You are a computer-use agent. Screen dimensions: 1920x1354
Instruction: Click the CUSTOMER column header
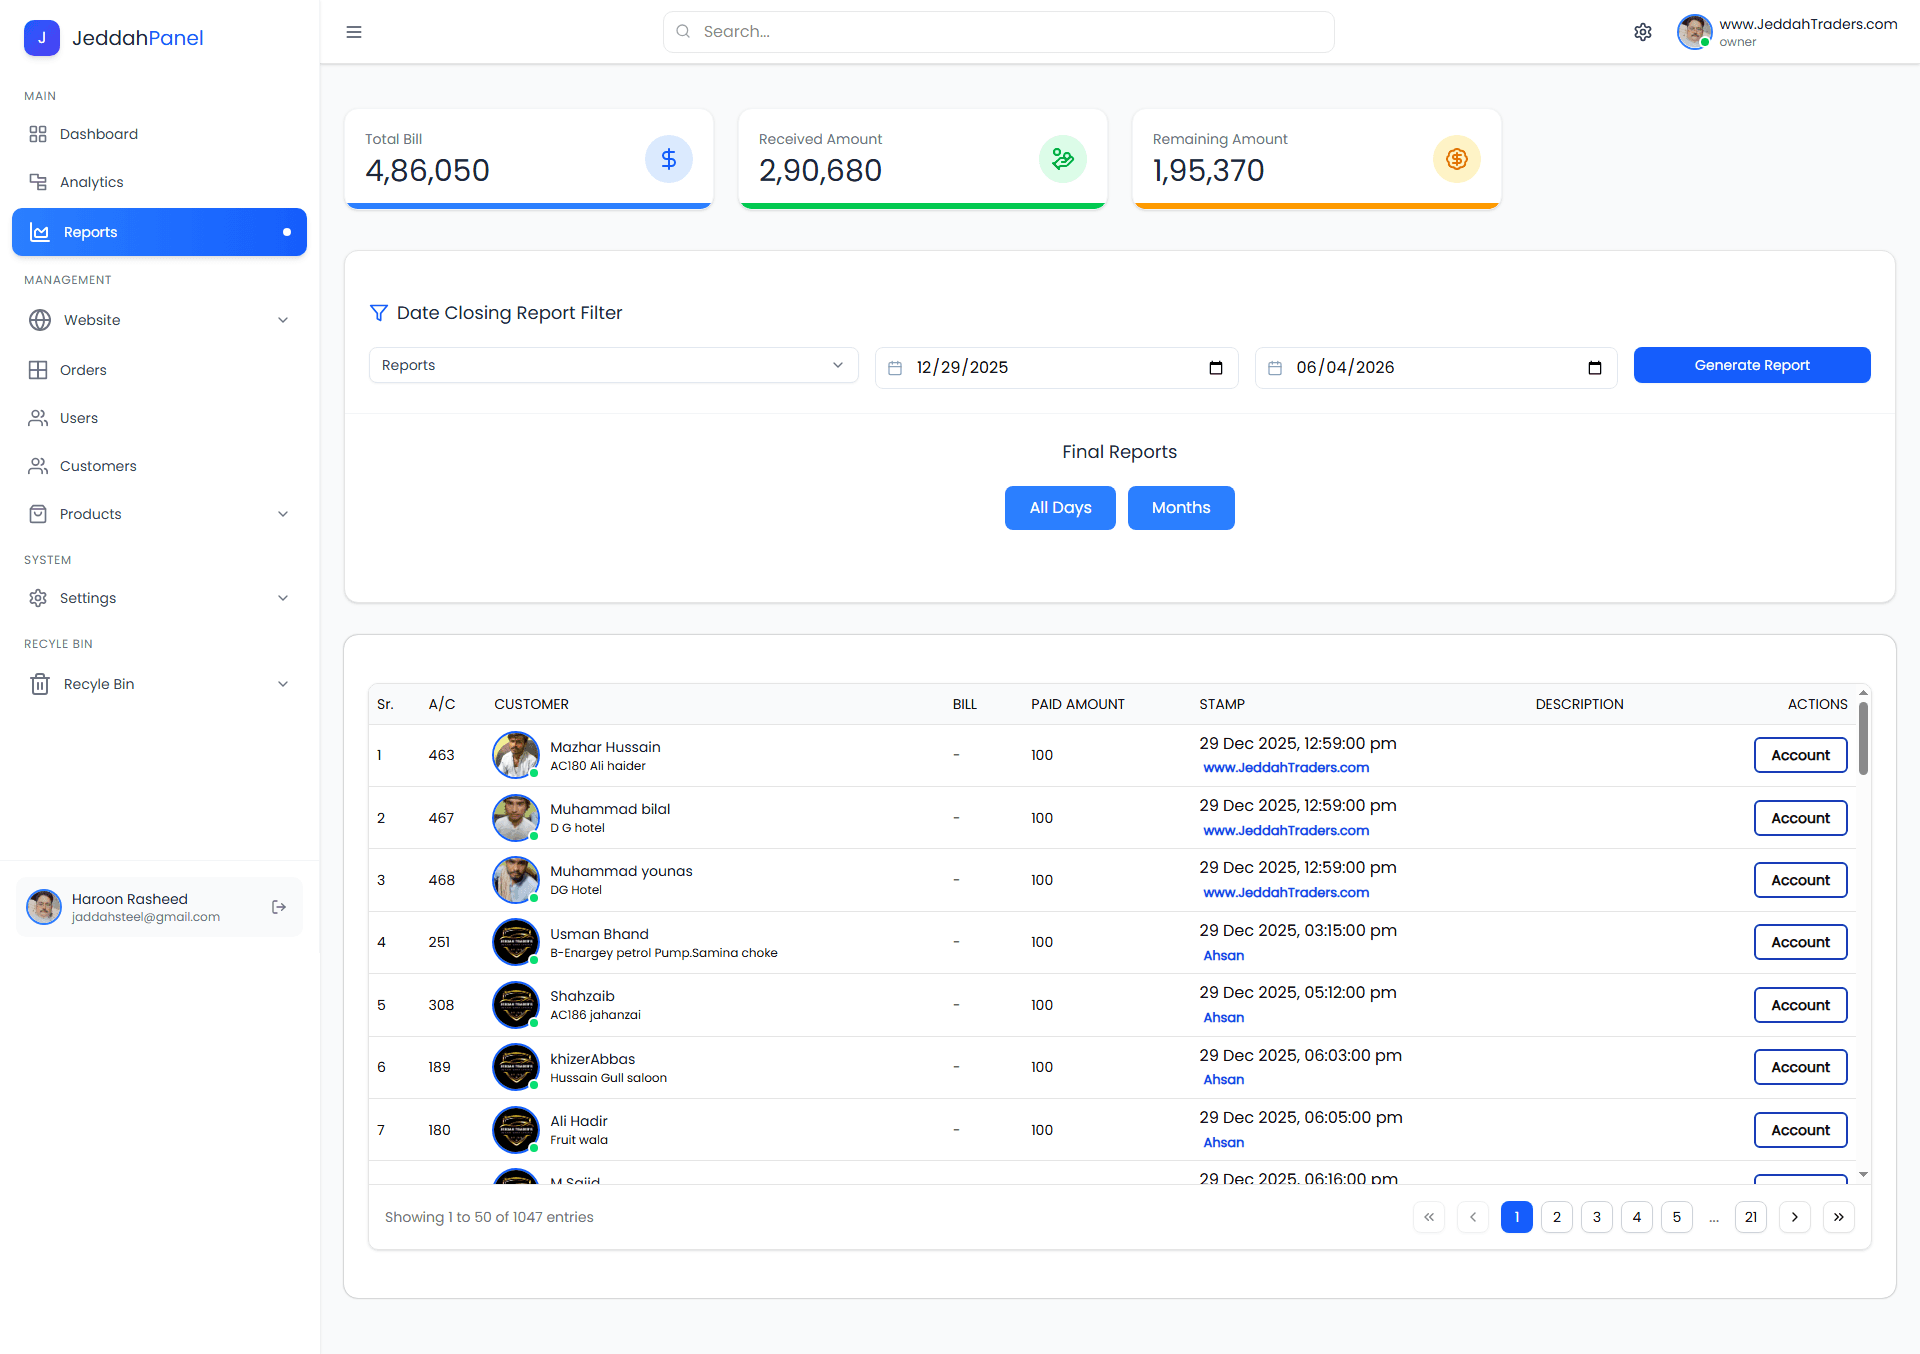tap(531, 704)
